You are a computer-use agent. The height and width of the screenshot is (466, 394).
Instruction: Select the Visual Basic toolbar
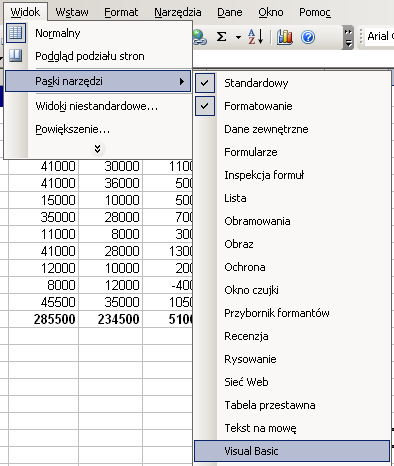coord(292,451)
